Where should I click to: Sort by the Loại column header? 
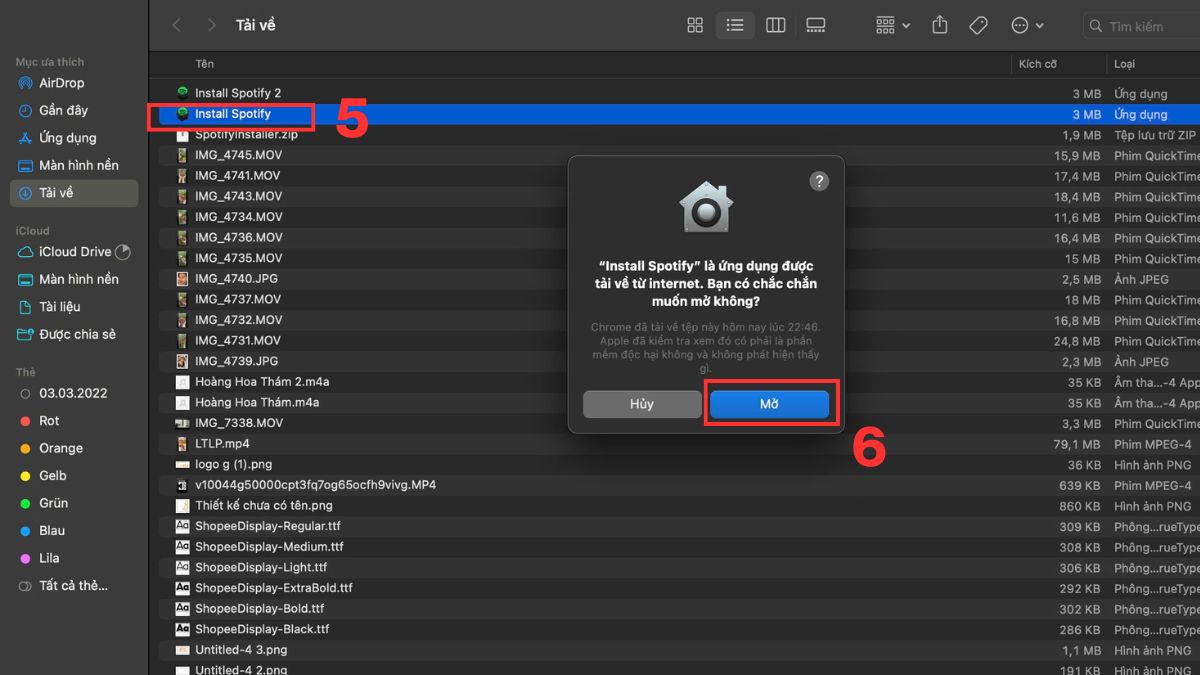point(1125,64)
